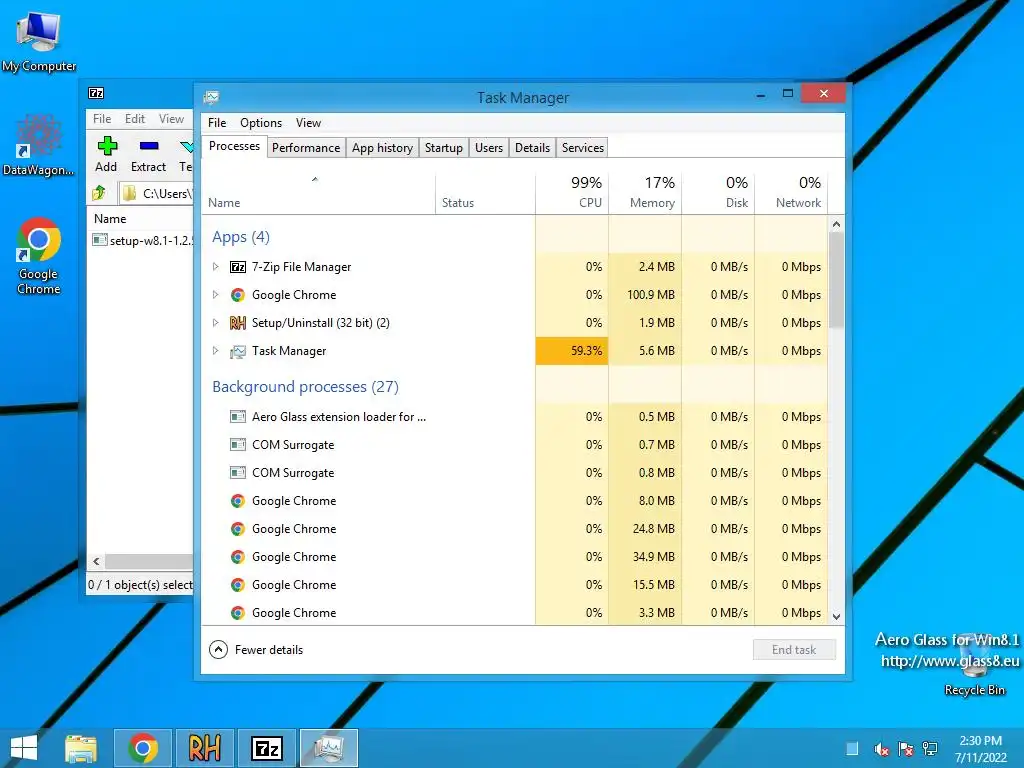Sort processes by Disk column

(x=718, y=192)
